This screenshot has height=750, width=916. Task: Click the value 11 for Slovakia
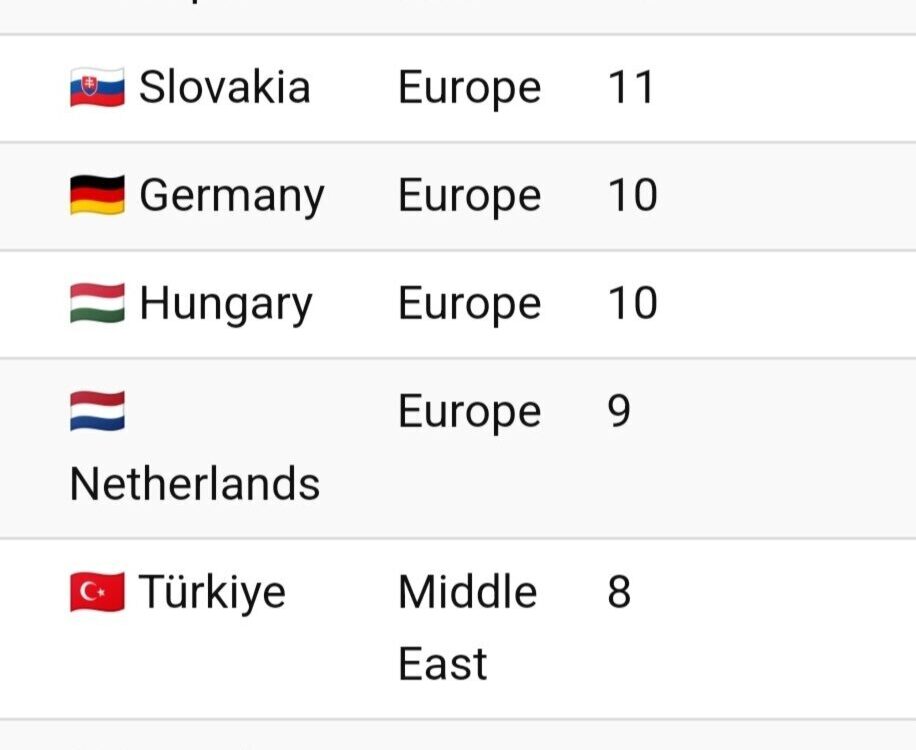(630, 87)
